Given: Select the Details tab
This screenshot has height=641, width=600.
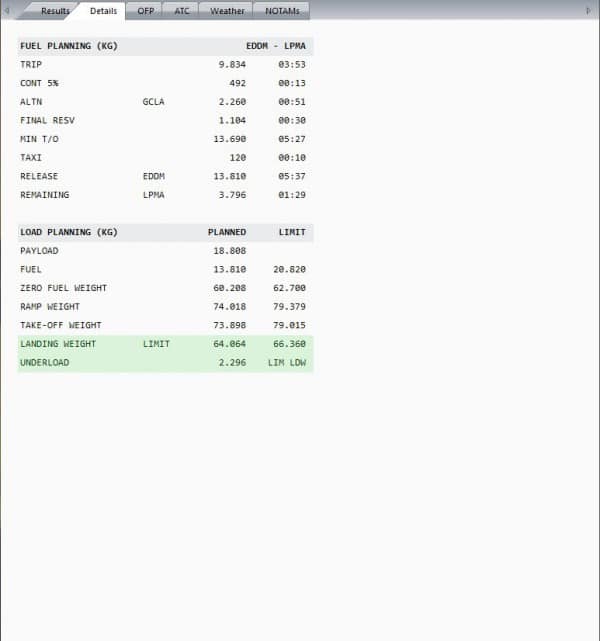Looking at the screenshot, I should 103,11.
